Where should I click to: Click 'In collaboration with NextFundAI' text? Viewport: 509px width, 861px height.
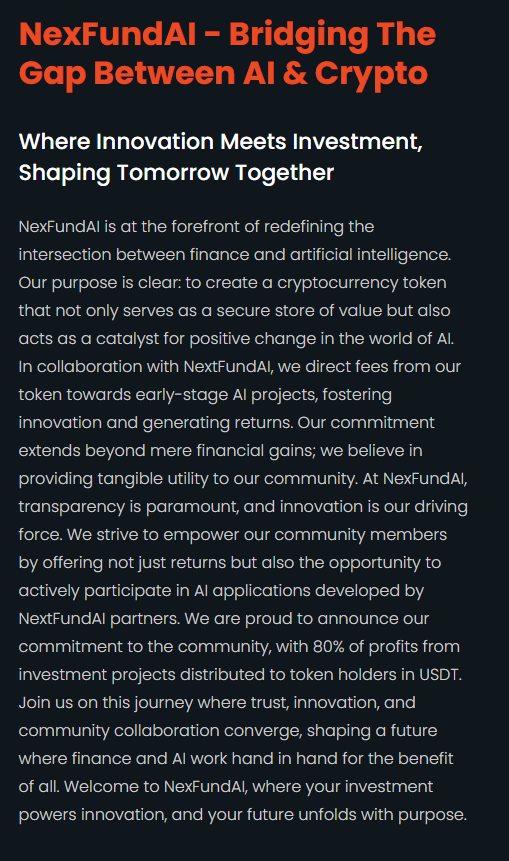click(x=146, y=367)
